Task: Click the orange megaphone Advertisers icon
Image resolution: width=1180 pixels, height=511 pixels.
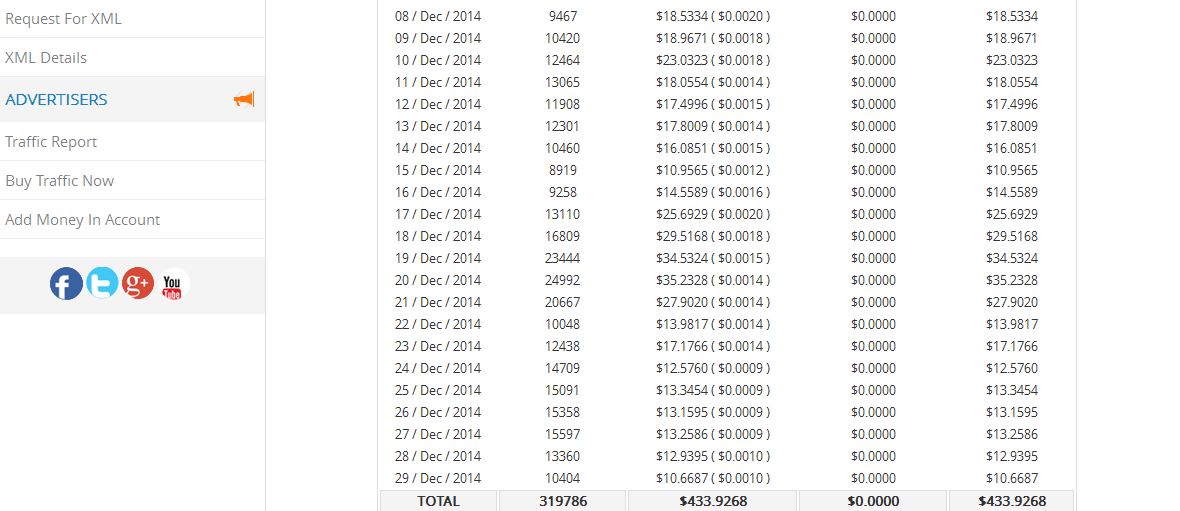Action: point(244,99)
